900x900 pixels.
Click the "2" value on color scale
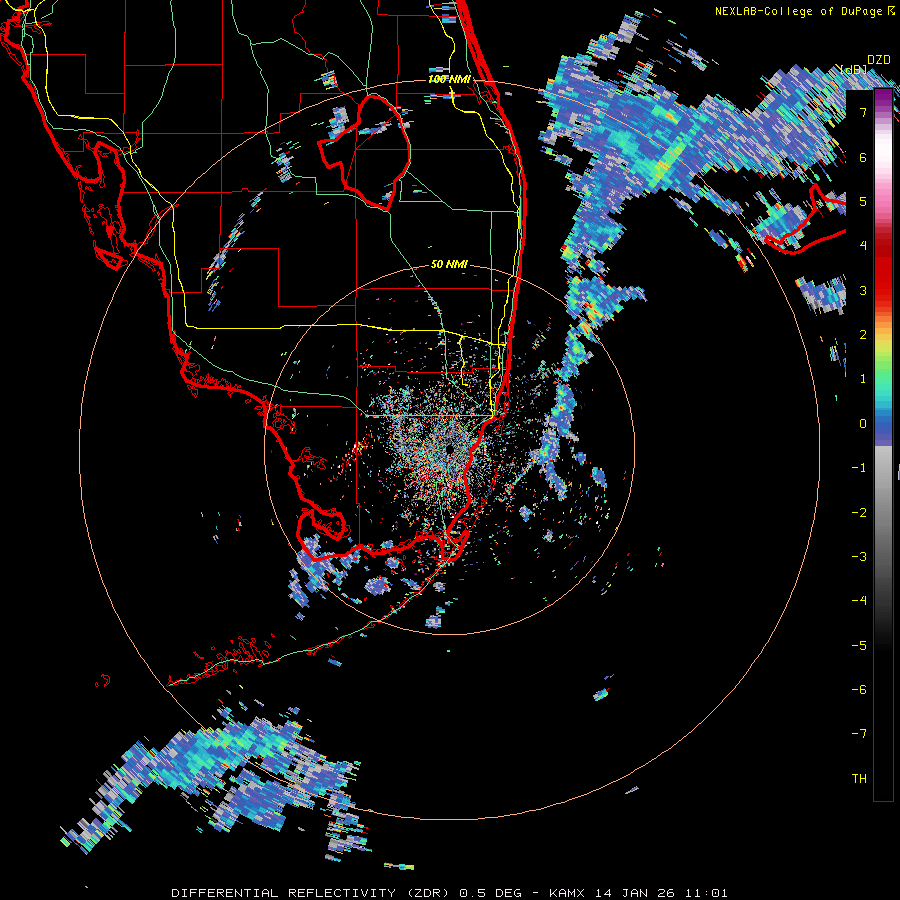(x=863, y=335)
